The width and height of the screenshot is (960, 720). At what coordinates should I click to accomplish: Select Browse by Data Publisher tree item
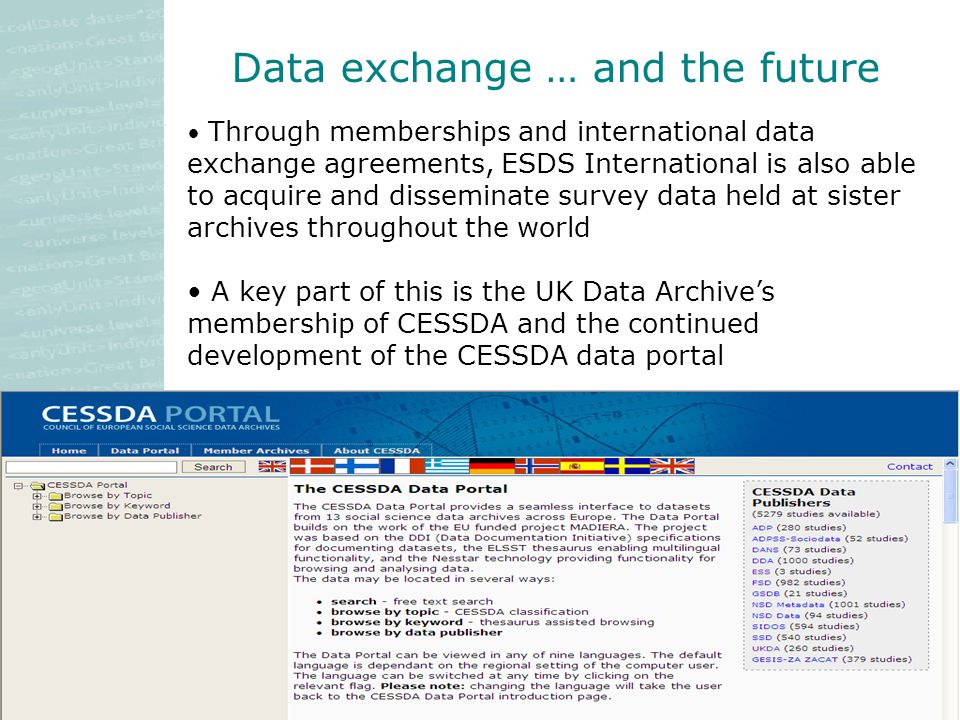[132, 516]
